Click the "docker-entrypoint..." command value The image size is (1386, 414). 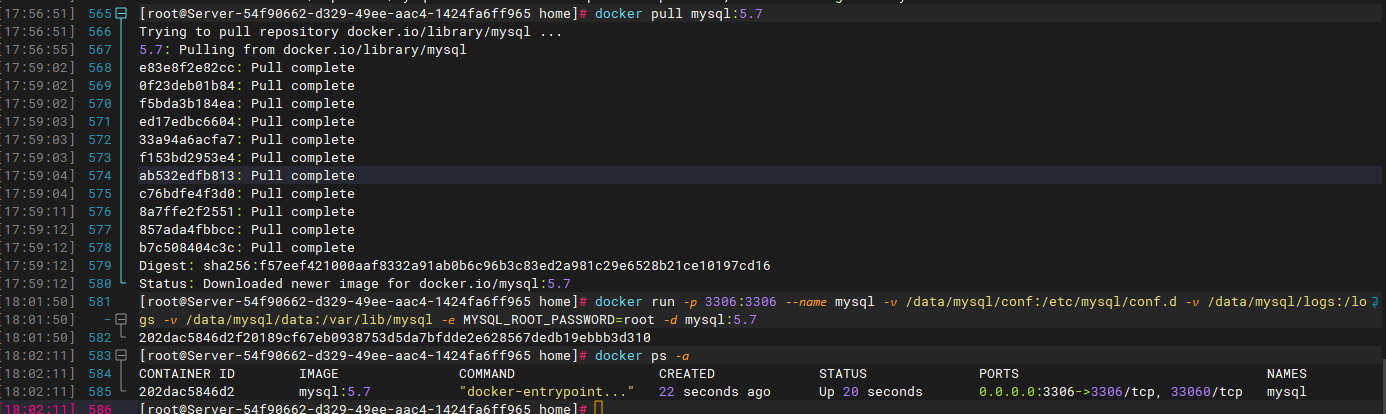coord(547,392)
